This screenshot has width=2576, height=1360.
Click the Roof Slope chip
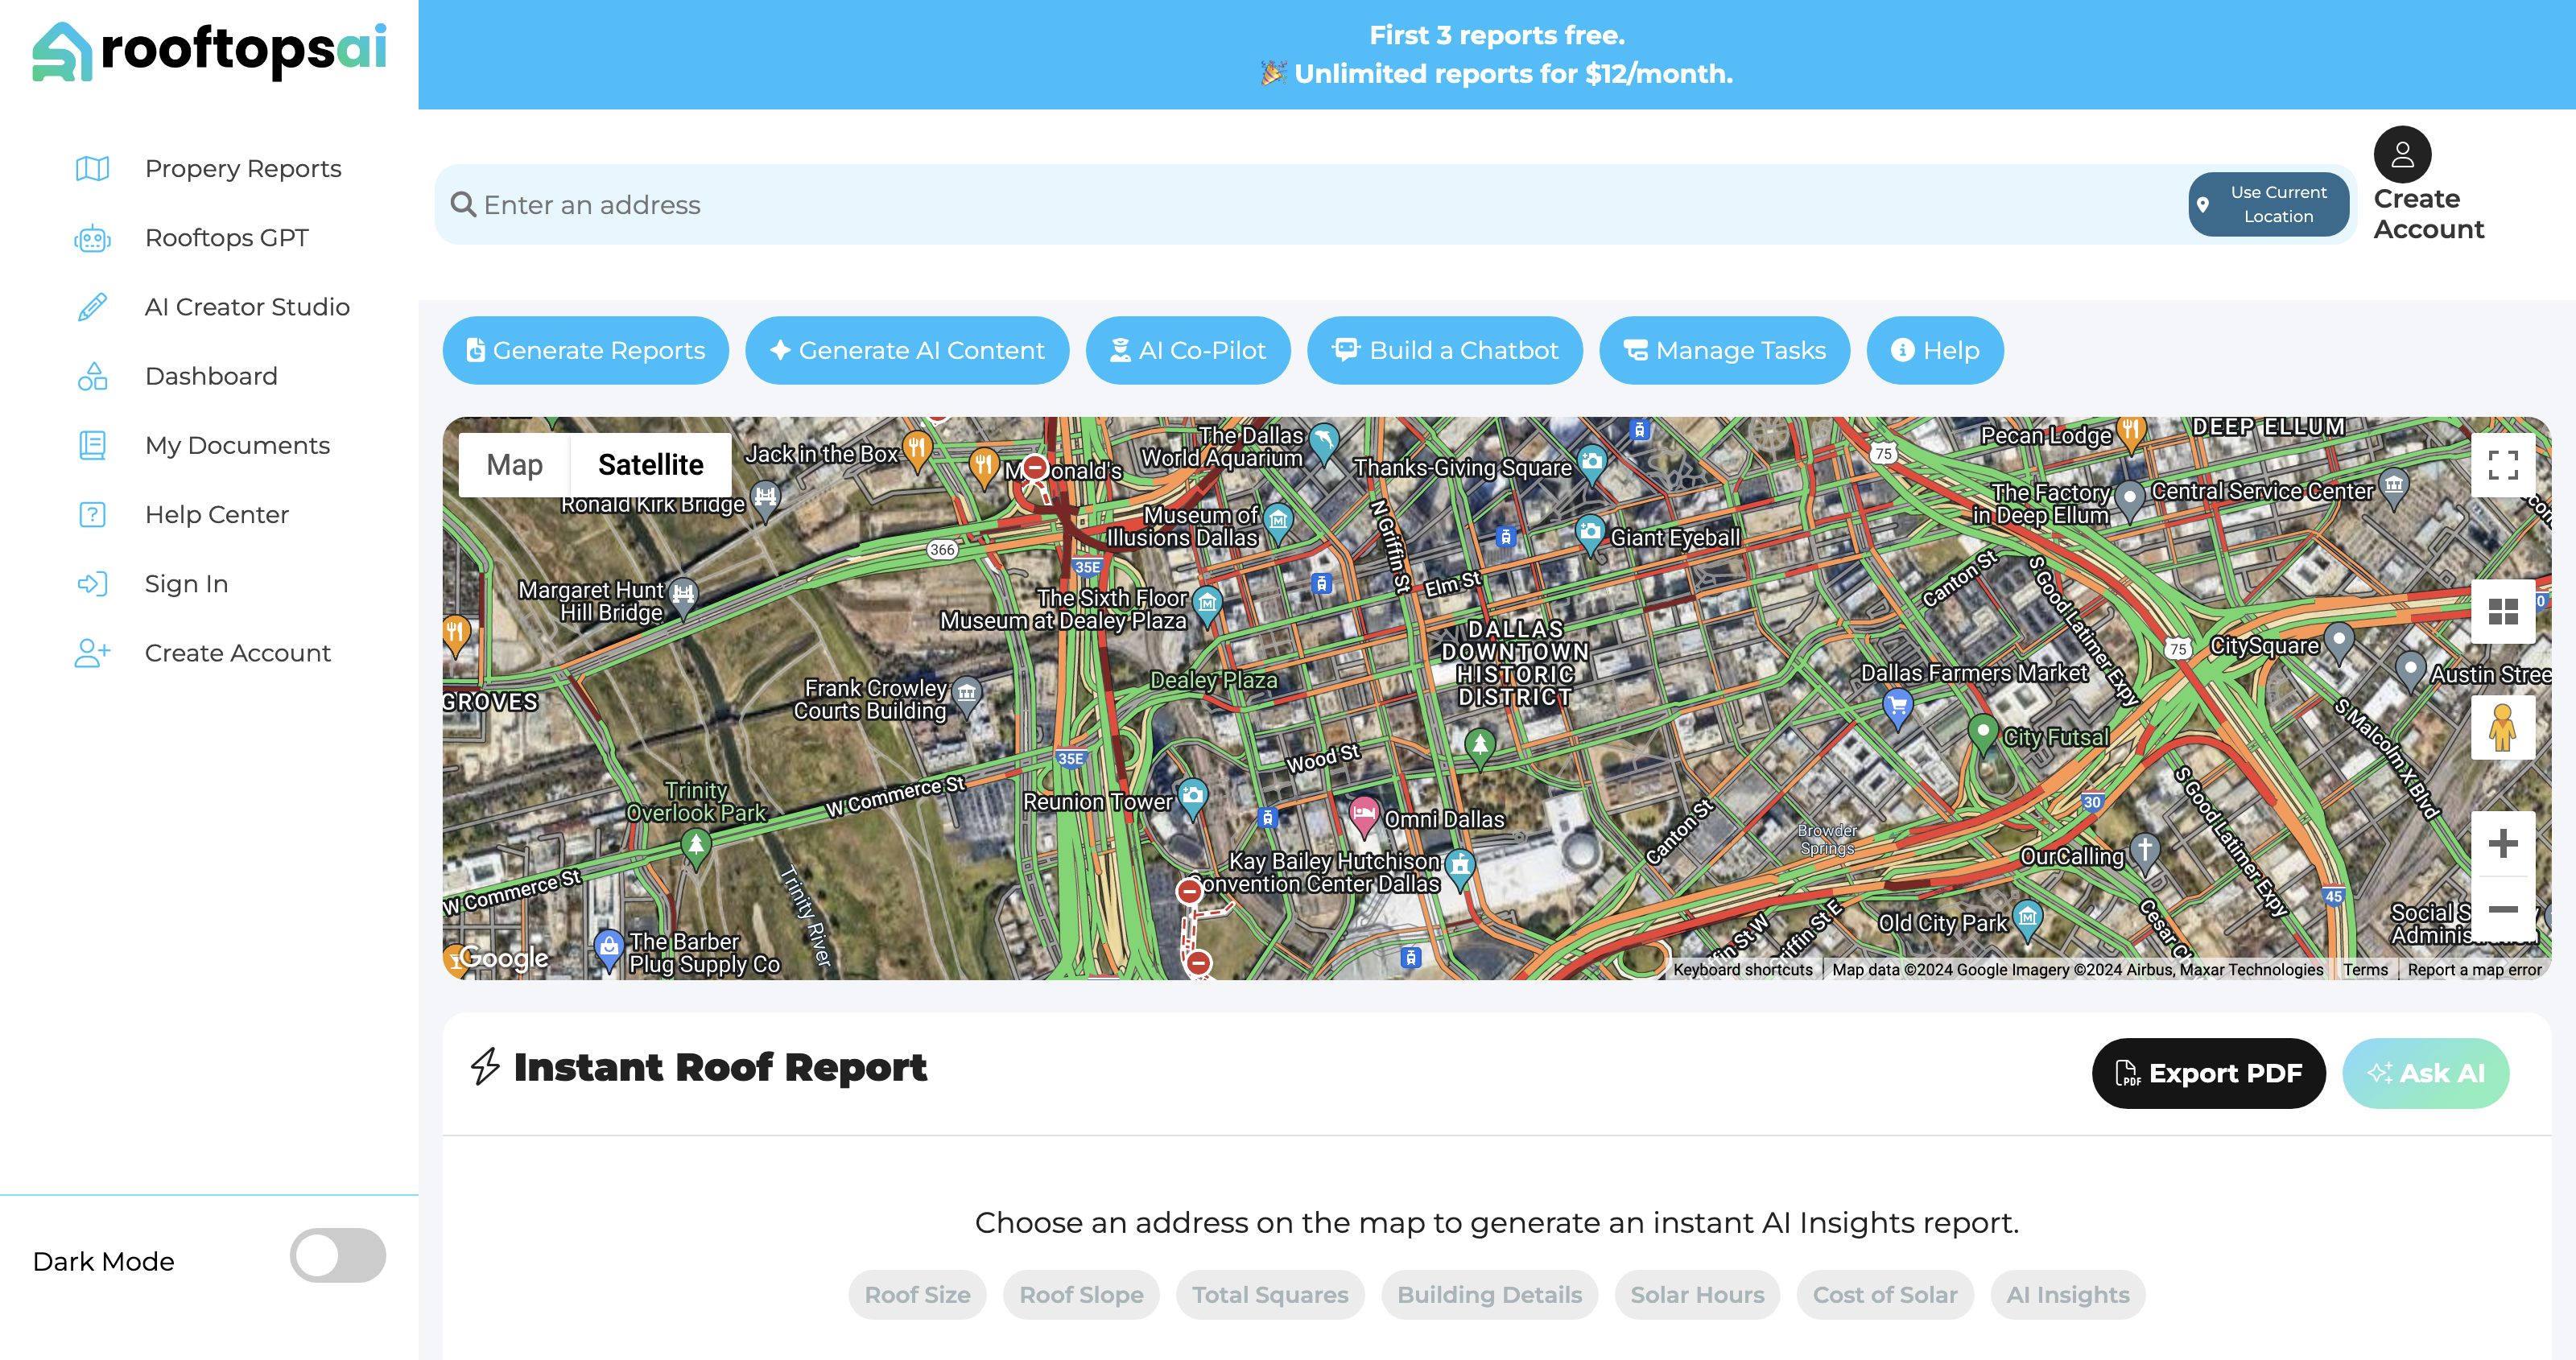pos(1081,1295)
